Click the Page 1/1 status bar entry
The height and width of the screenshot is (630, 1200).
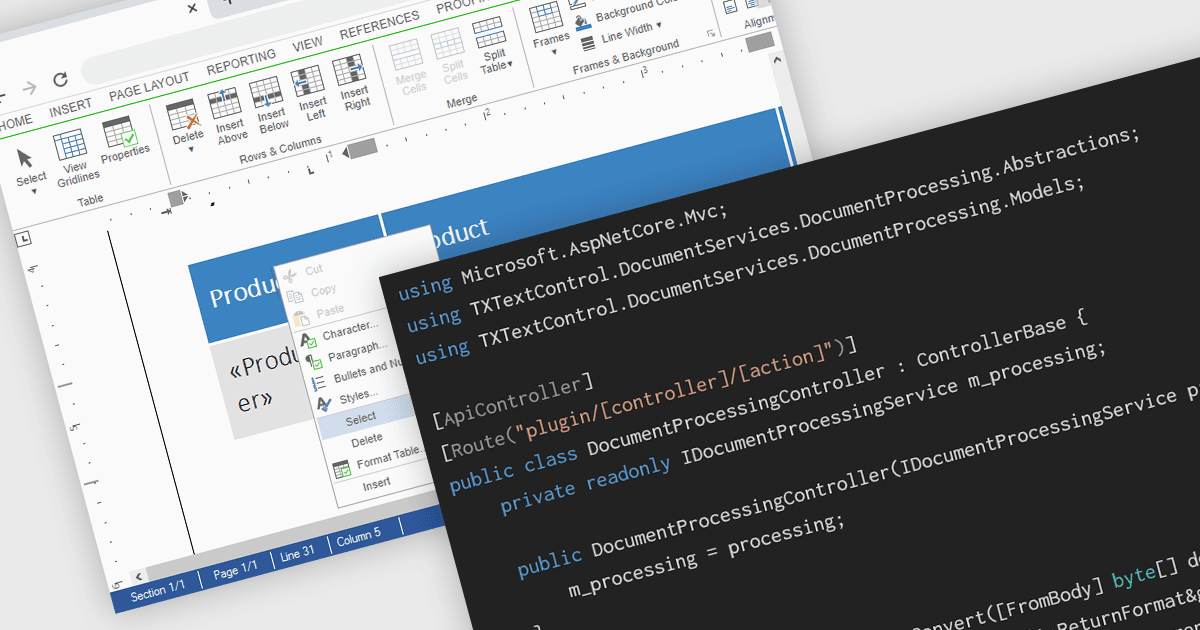pyautogui.click(x=236, y=569)
